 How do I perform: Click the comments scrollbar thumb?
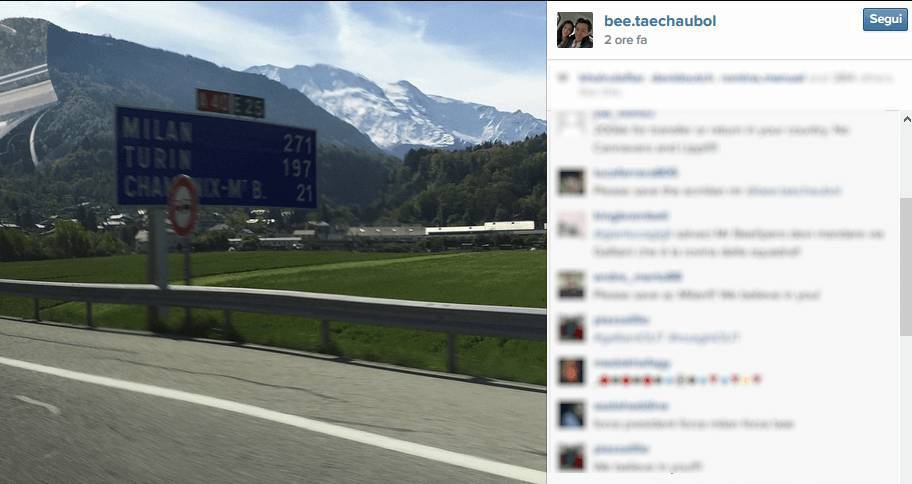pos(906,266)
